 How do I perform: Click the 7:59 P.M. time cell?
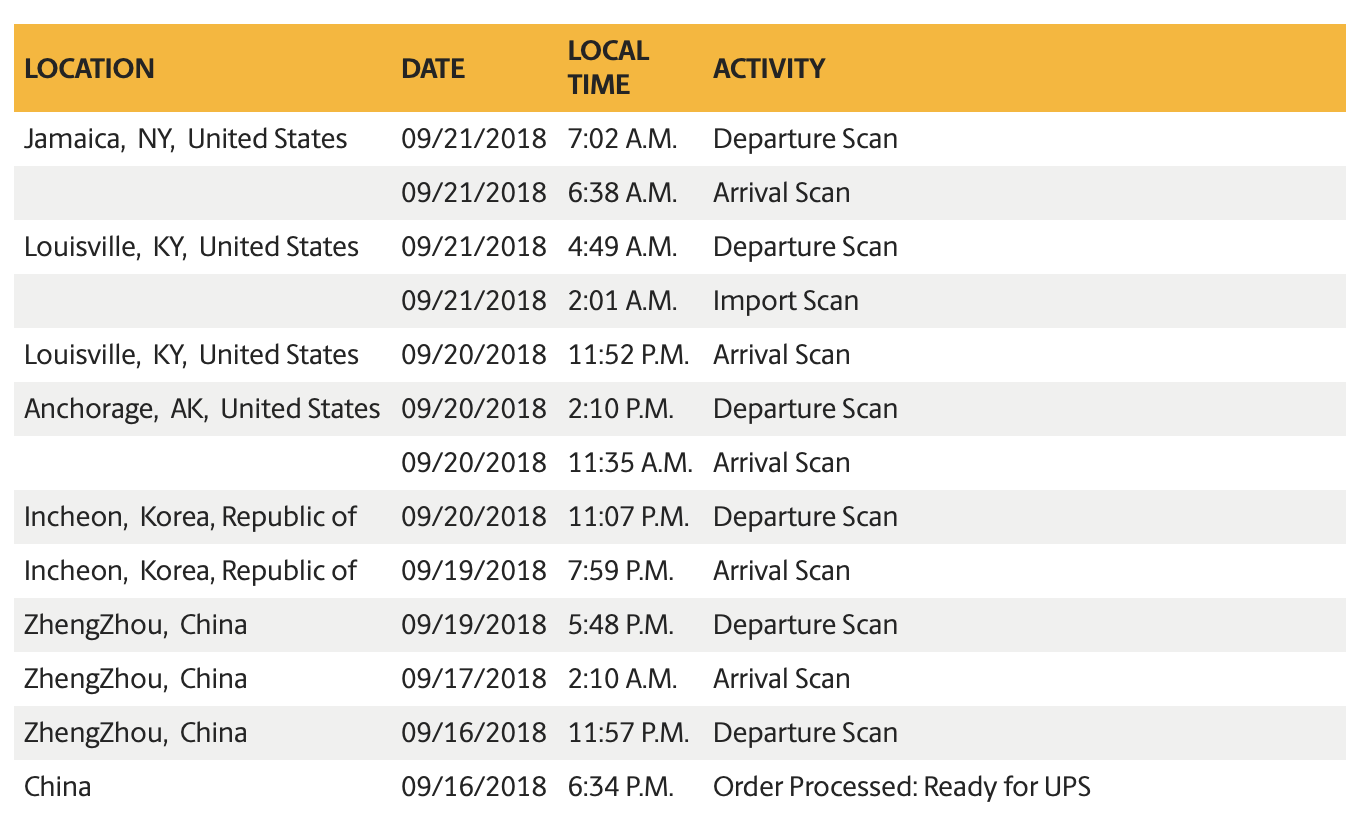620,570
